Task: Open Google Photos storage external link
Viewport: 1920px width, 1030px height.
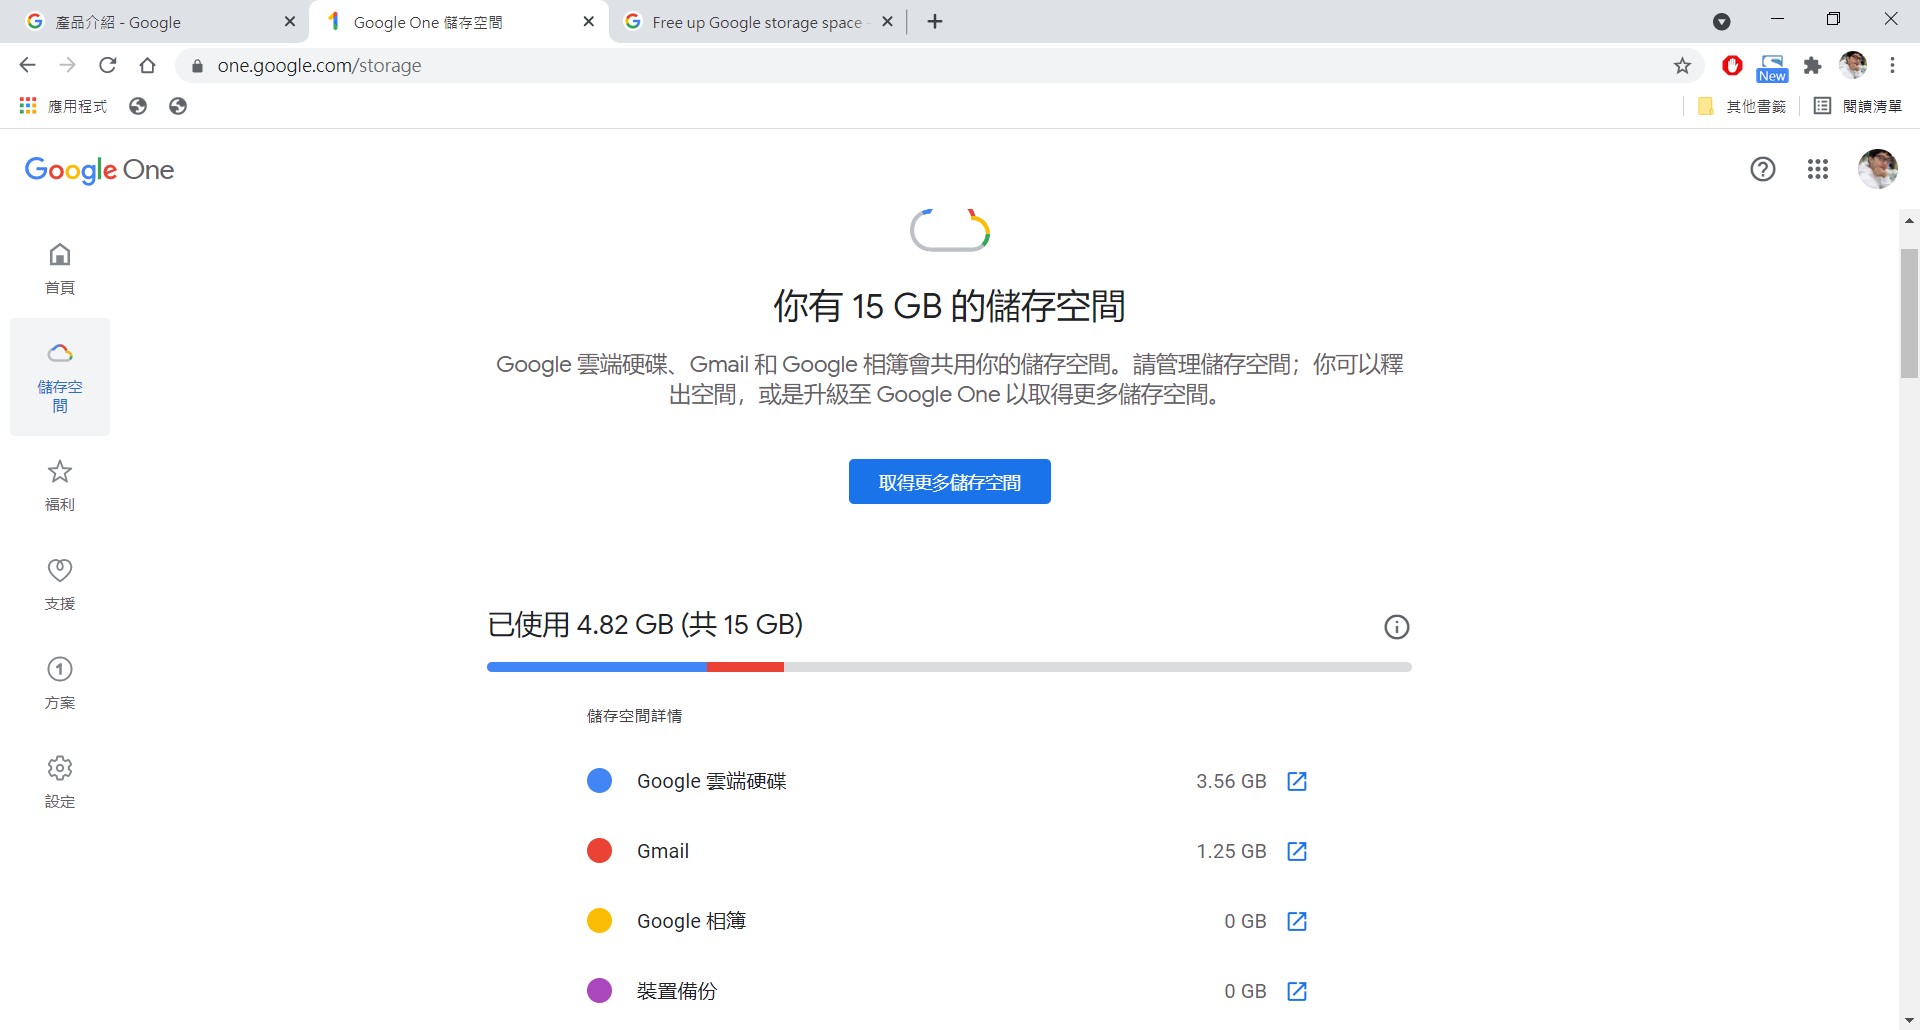Action: click(1296, 921)
